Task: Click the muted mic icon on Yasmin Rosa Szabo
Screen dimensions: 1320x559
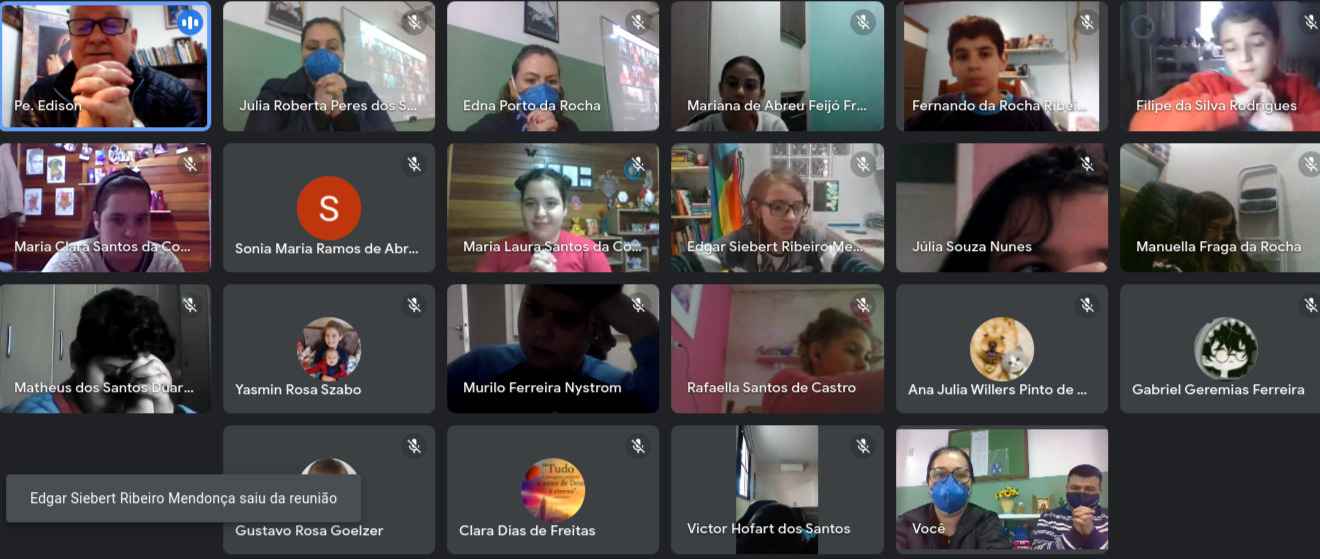Action: [414, 305]
